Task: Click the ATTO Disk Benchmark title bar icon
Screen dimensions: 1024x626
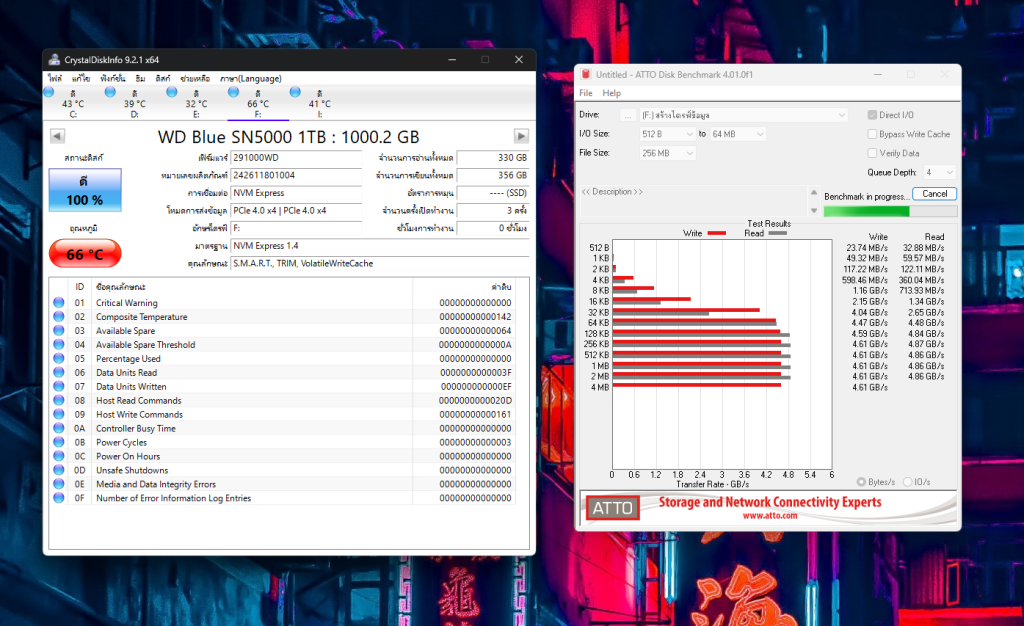Action: pos(586,74)
